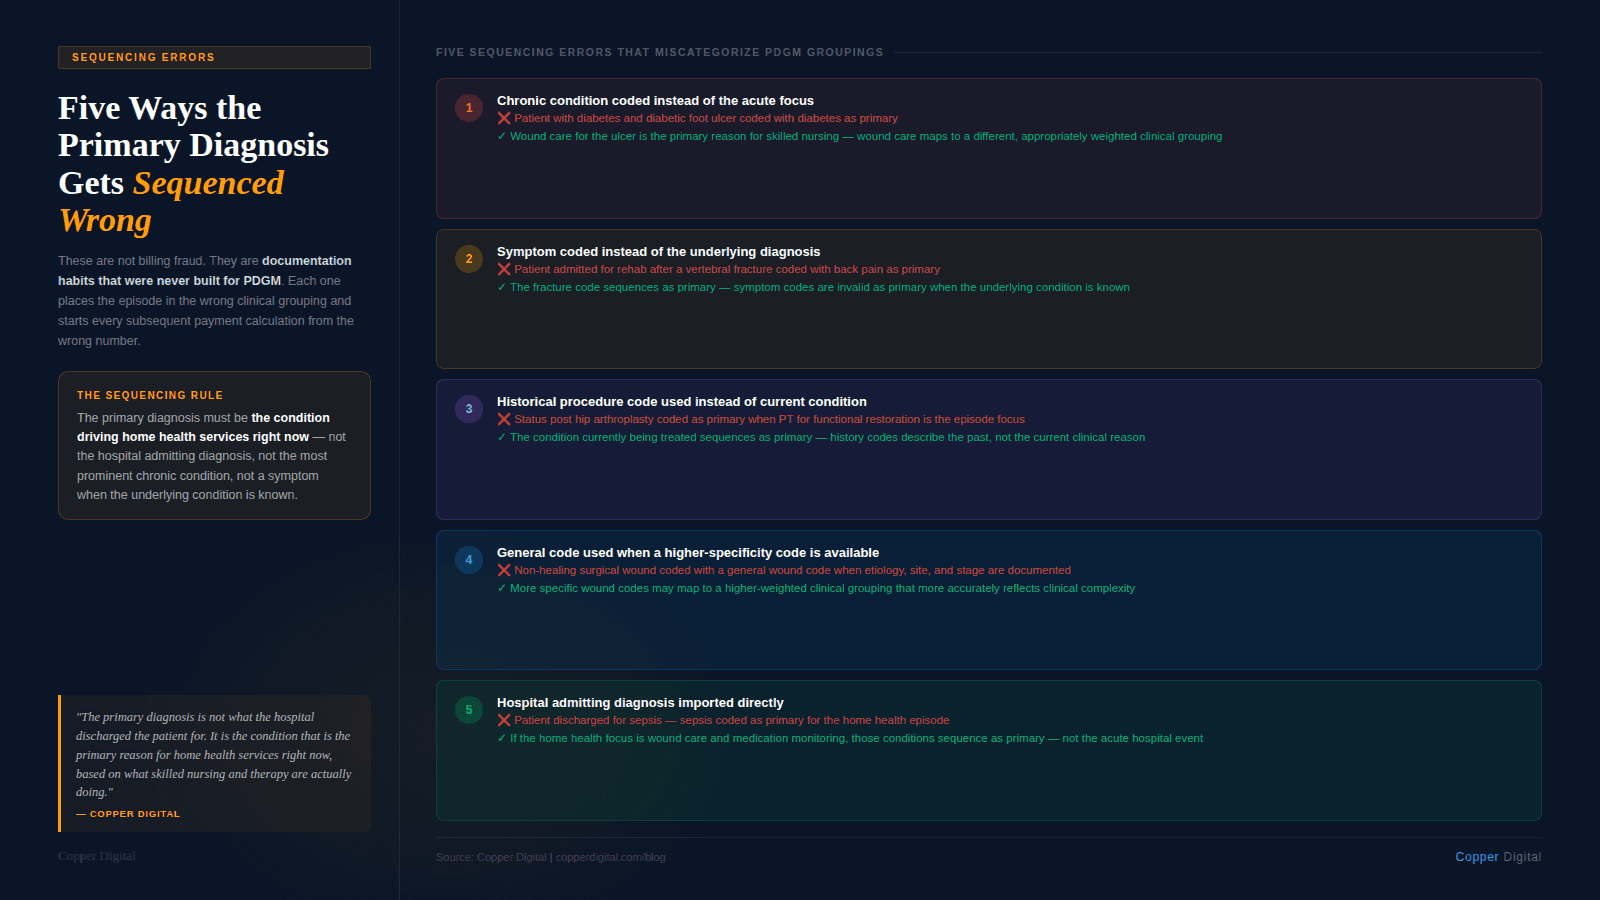The height and width of the screenshot is (900, 1600).
Task: Click the number 3 circle badge
Action: 469,409
